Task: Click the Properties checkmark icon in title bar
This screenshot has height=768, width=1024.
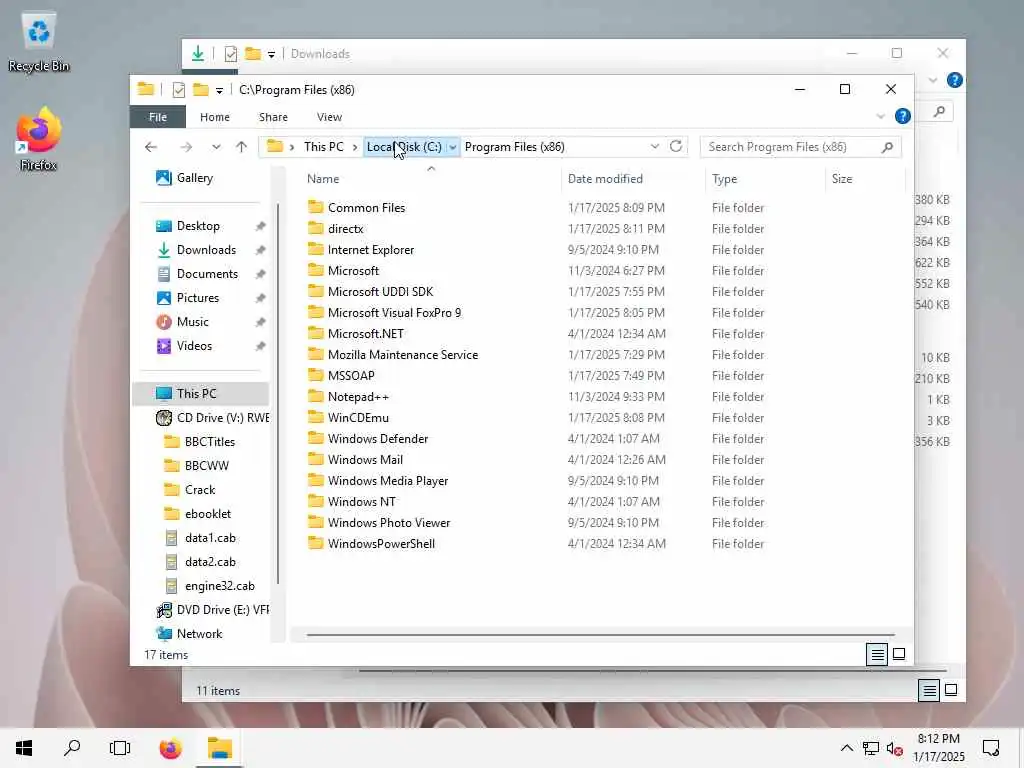Action: [x=178, y=89]
